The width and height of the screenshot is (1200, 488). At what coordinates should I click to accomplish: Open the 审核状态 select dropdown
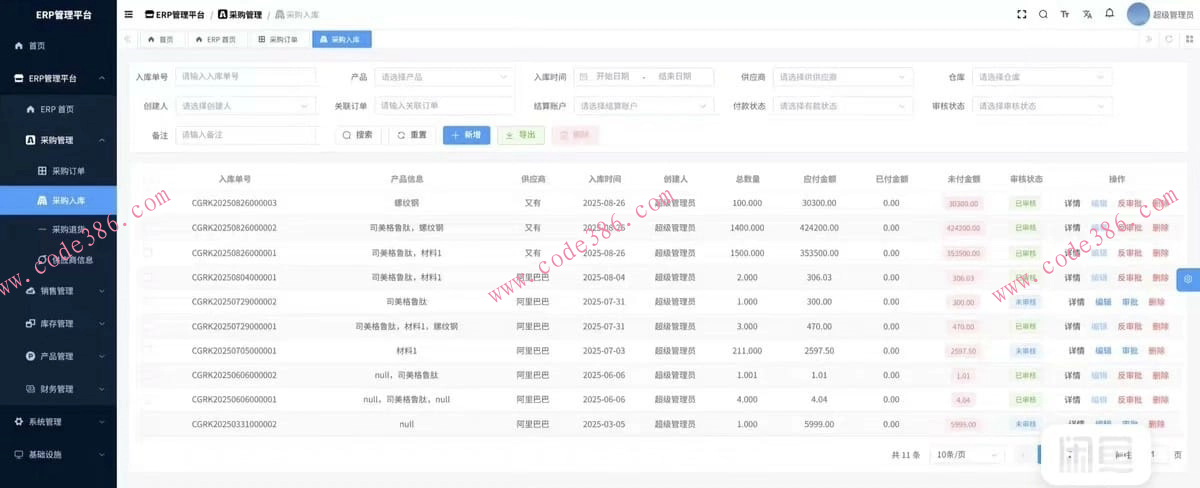coord(1041,105)
